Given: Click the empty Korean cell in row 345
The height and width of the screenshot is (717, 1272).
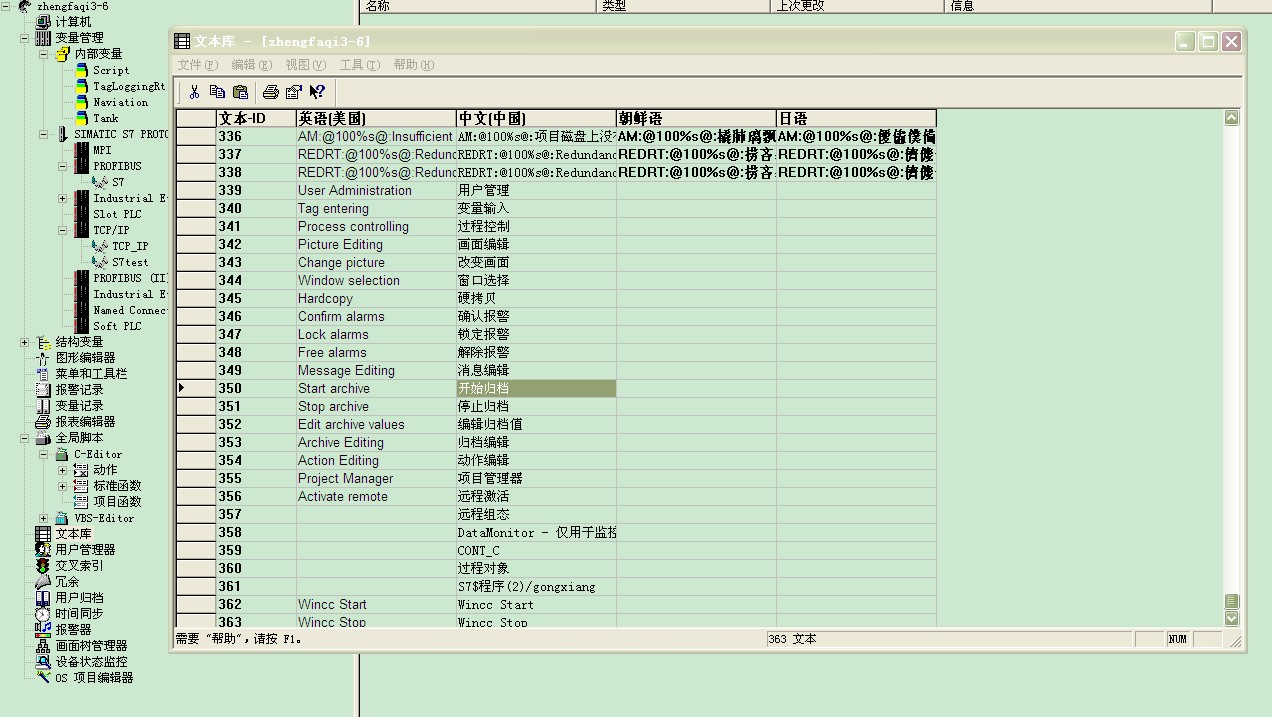Looking at the screenshot, I should 696,298.
